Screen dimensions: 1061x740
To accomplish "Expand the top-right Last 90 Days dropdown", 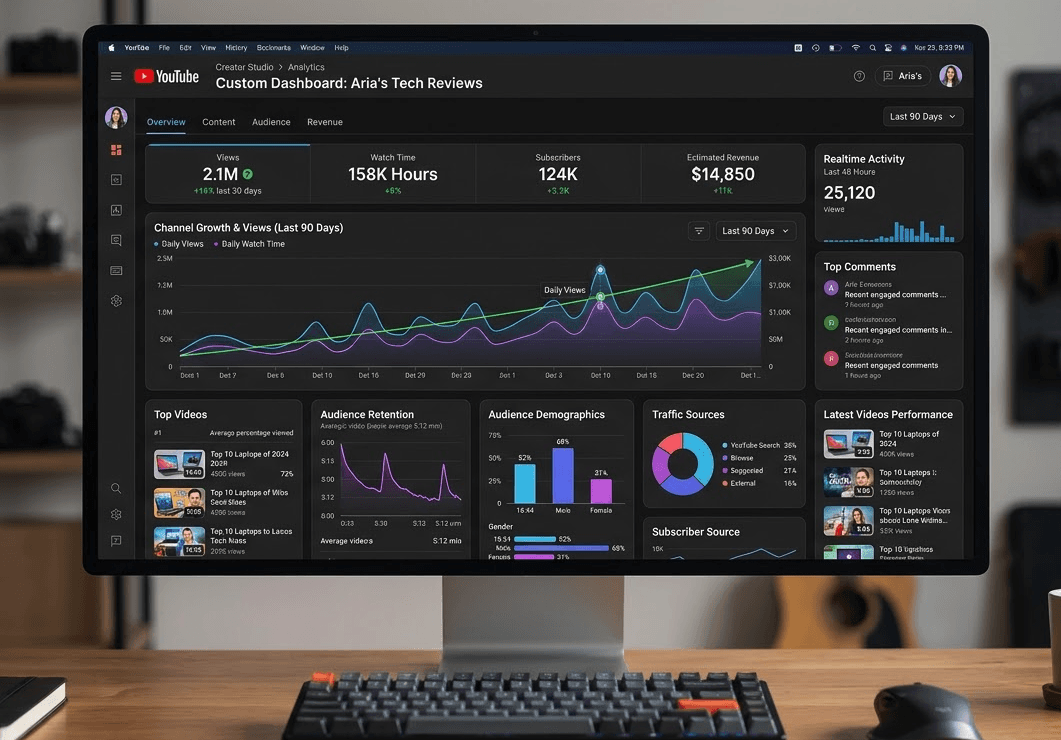I will pos(923,117).
